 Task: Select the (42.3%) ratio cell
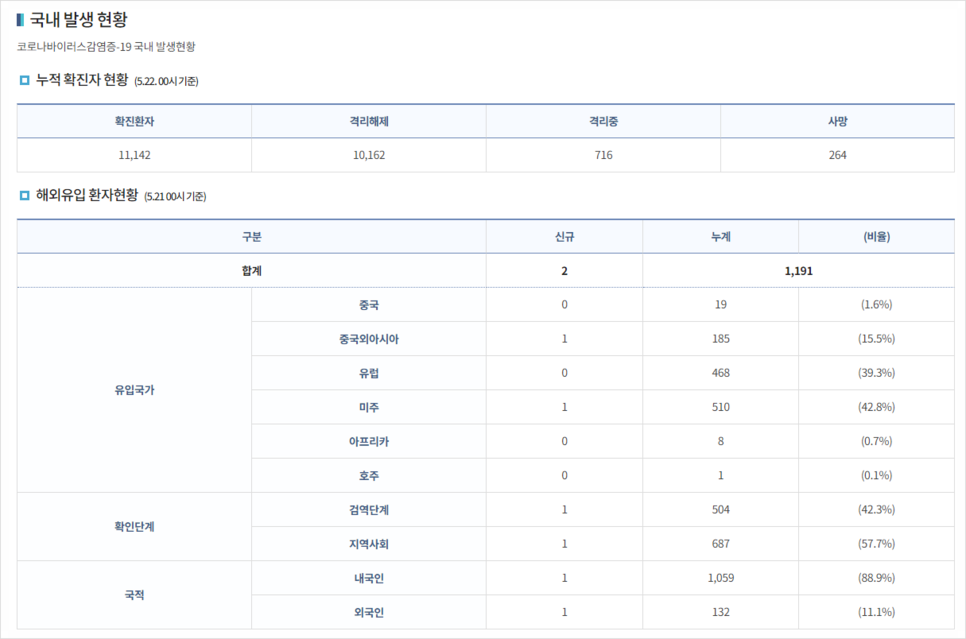coord(877,510)
